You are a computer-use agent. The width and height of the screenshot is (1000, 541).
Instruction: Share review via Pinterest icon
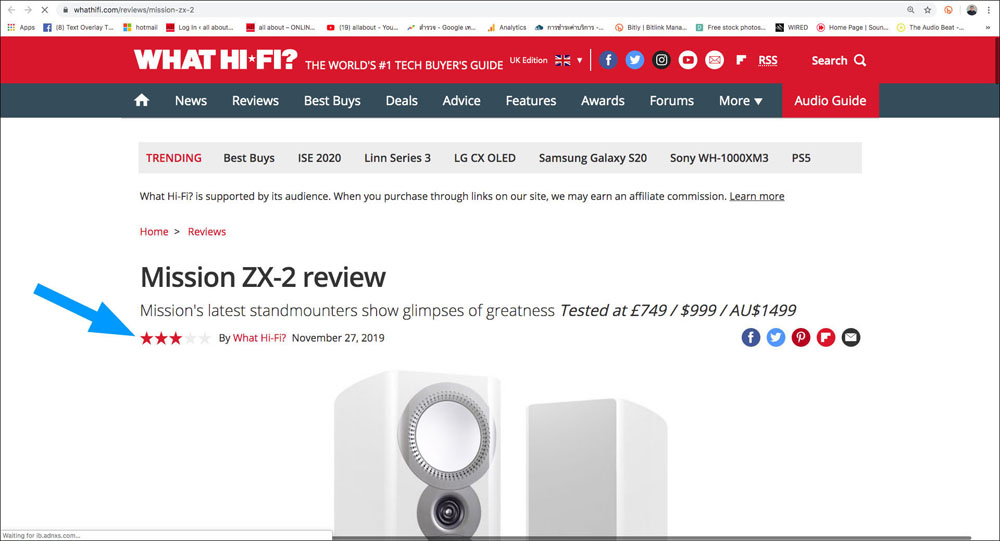801,337
